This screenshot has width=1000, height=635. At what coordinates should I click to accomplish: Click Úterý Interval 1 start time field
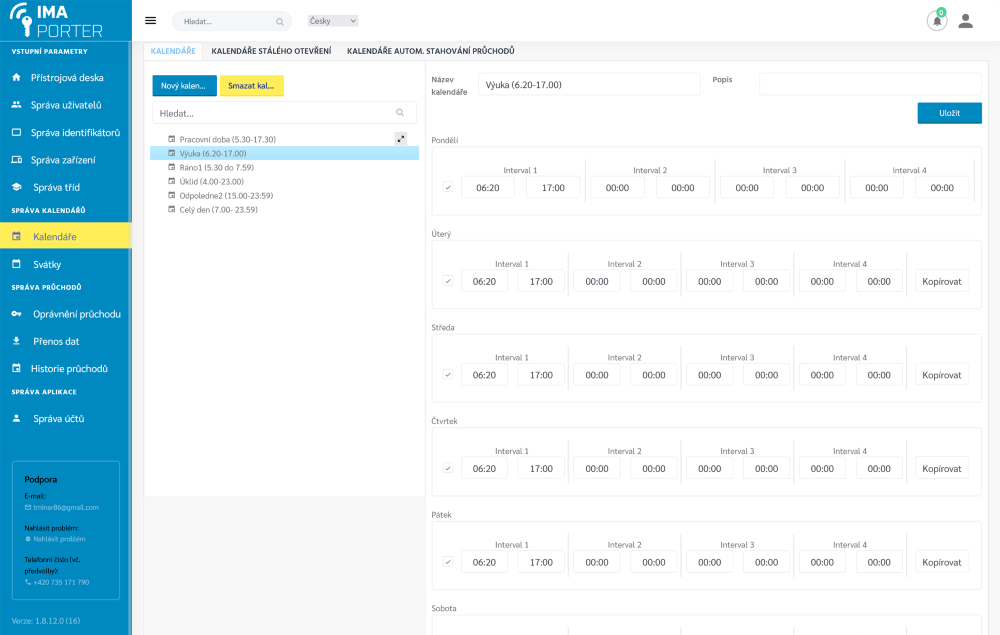(484, 281)
